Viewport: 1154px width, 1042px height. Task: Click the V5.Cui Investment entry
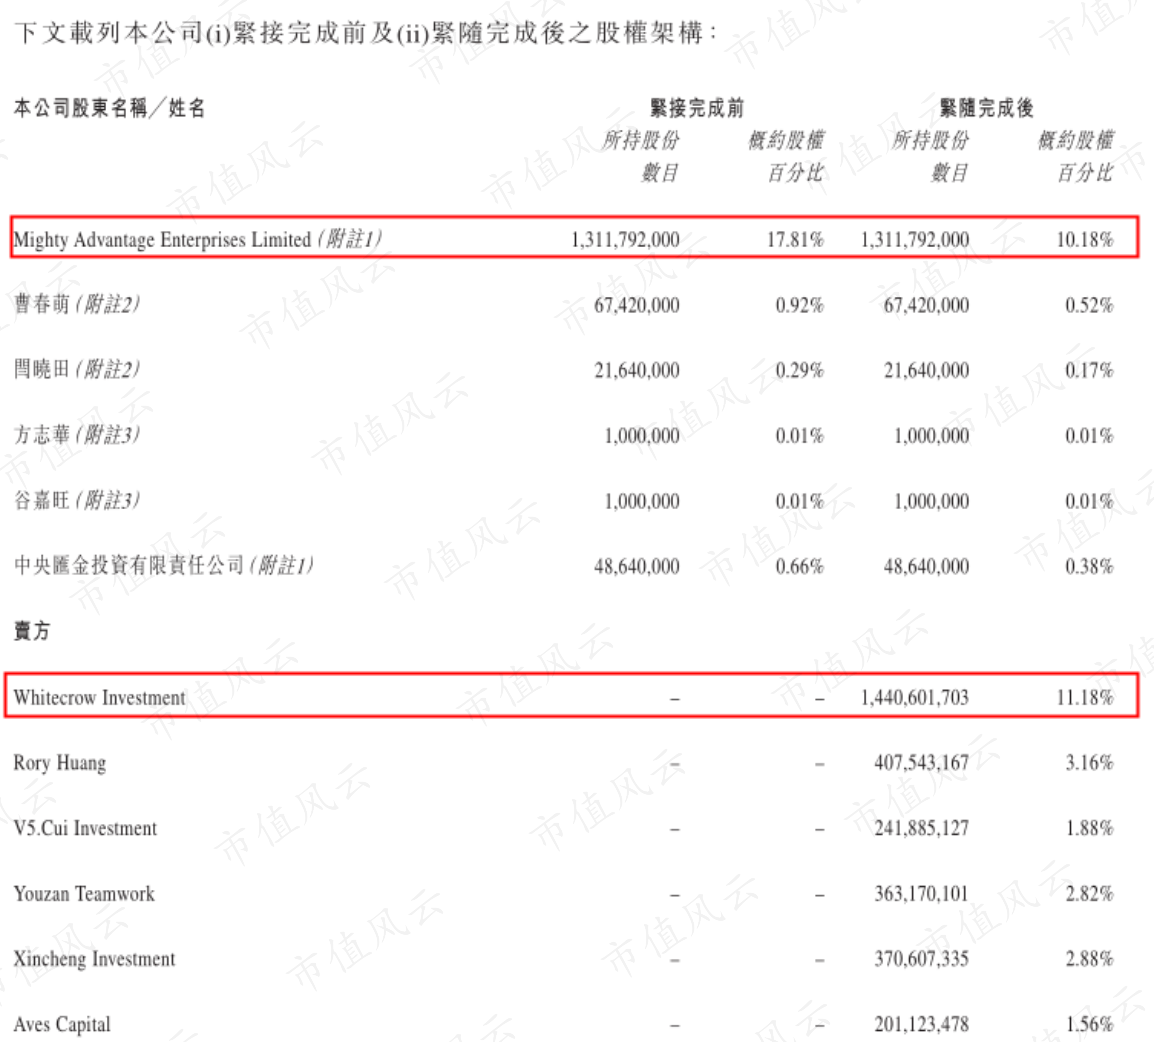85,828
